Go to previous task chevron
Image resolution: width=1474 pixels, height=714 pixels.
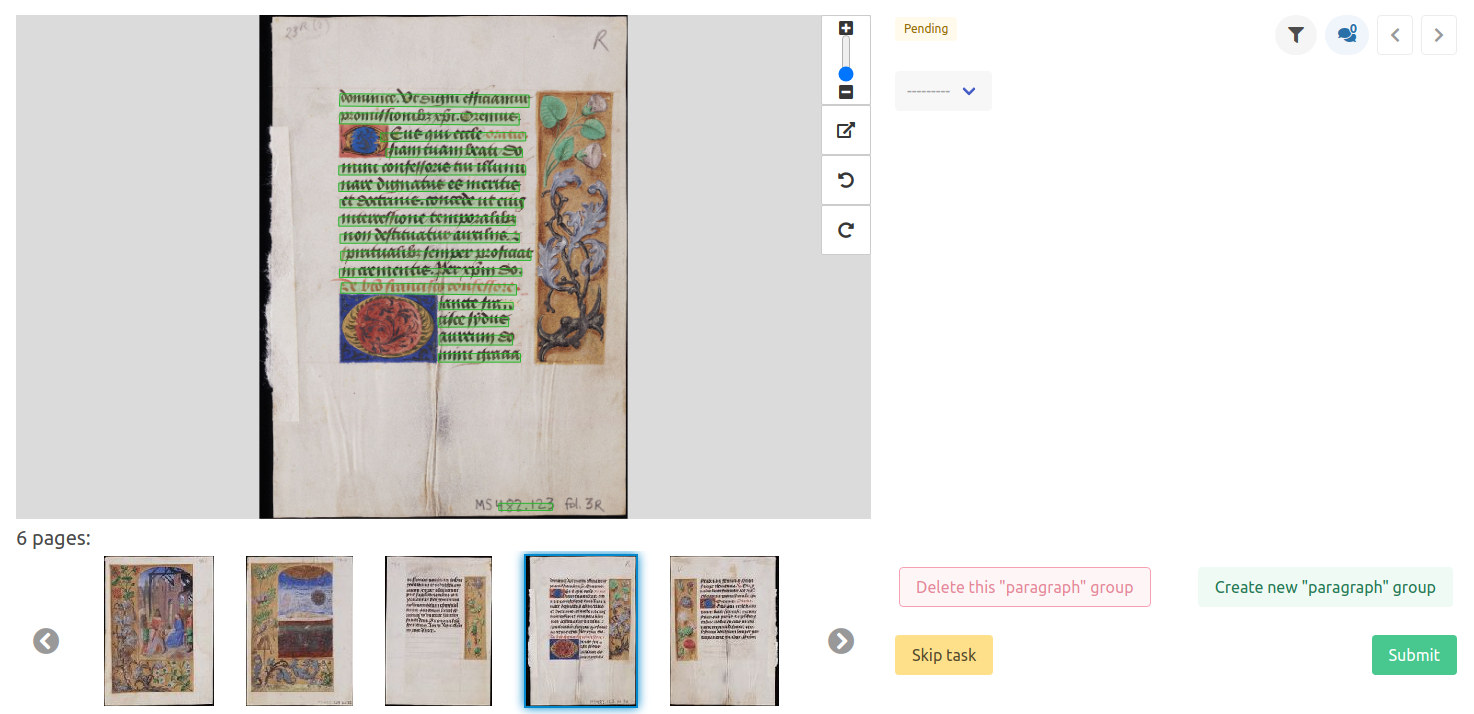pyautogui.click(x=1395, y=35)
